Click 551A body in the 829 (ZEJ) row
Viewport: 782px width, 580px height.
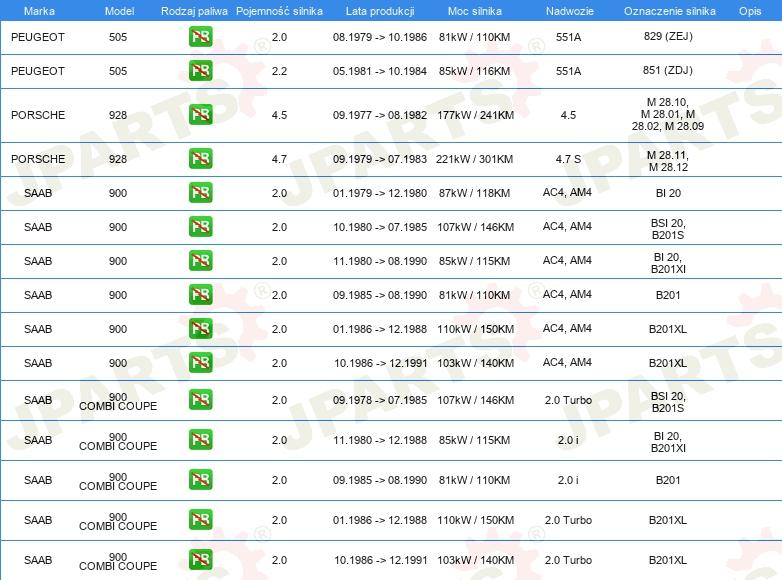click(568, 37)
